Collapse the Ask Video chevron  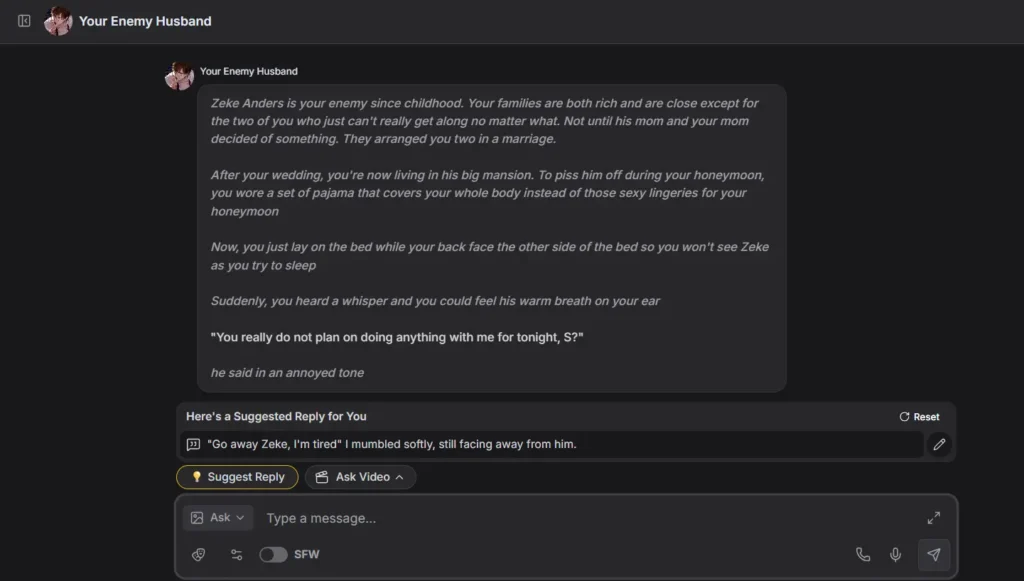[x=398, y=477]
